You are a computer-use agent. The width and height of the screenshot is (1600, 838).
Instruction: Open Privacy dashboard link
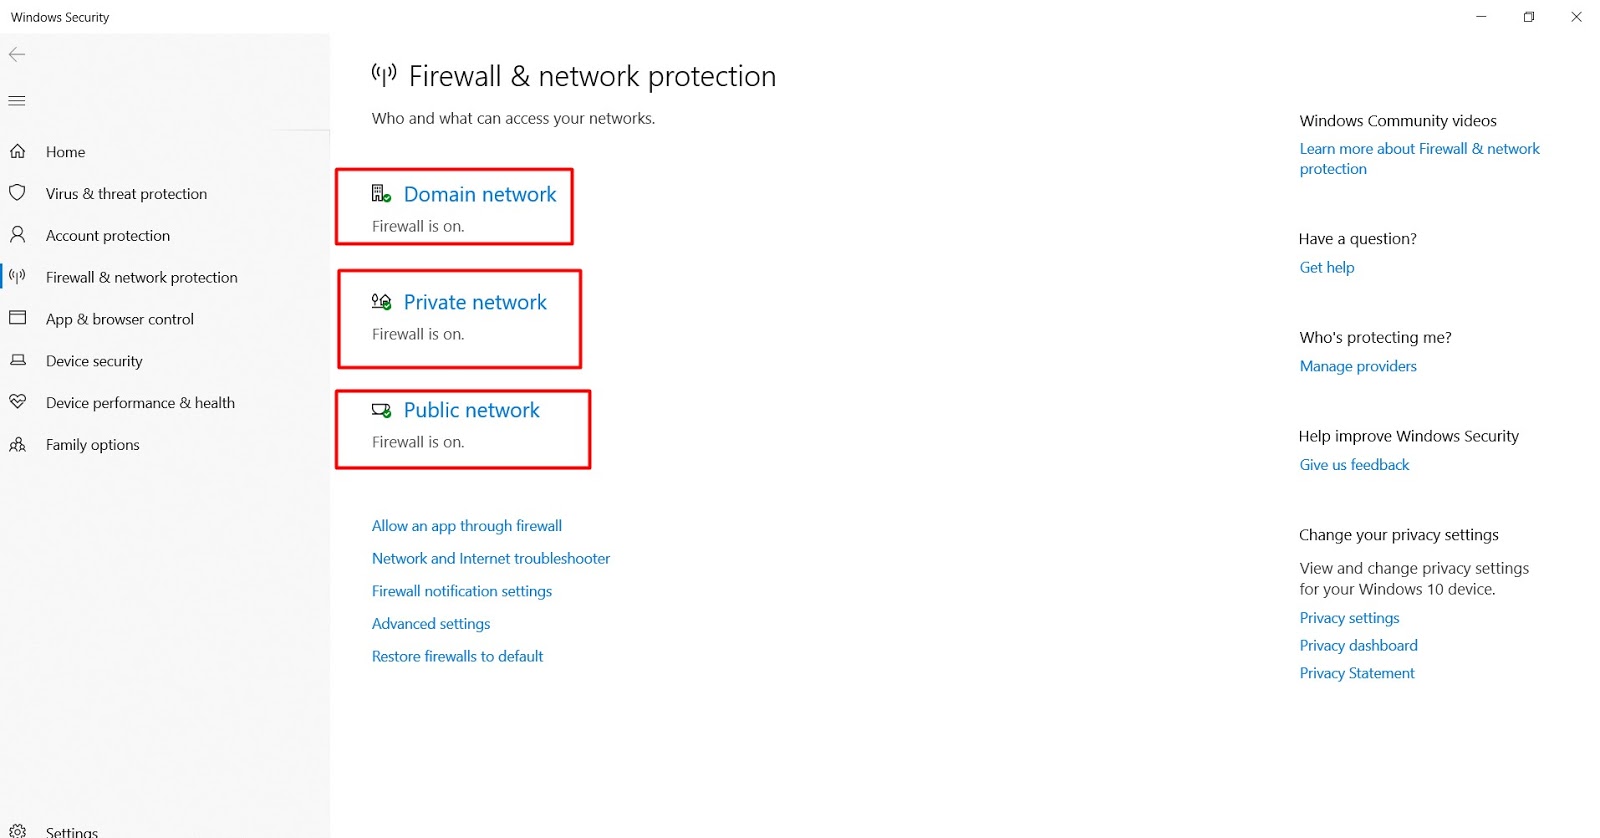click(x=1358, y=646)
